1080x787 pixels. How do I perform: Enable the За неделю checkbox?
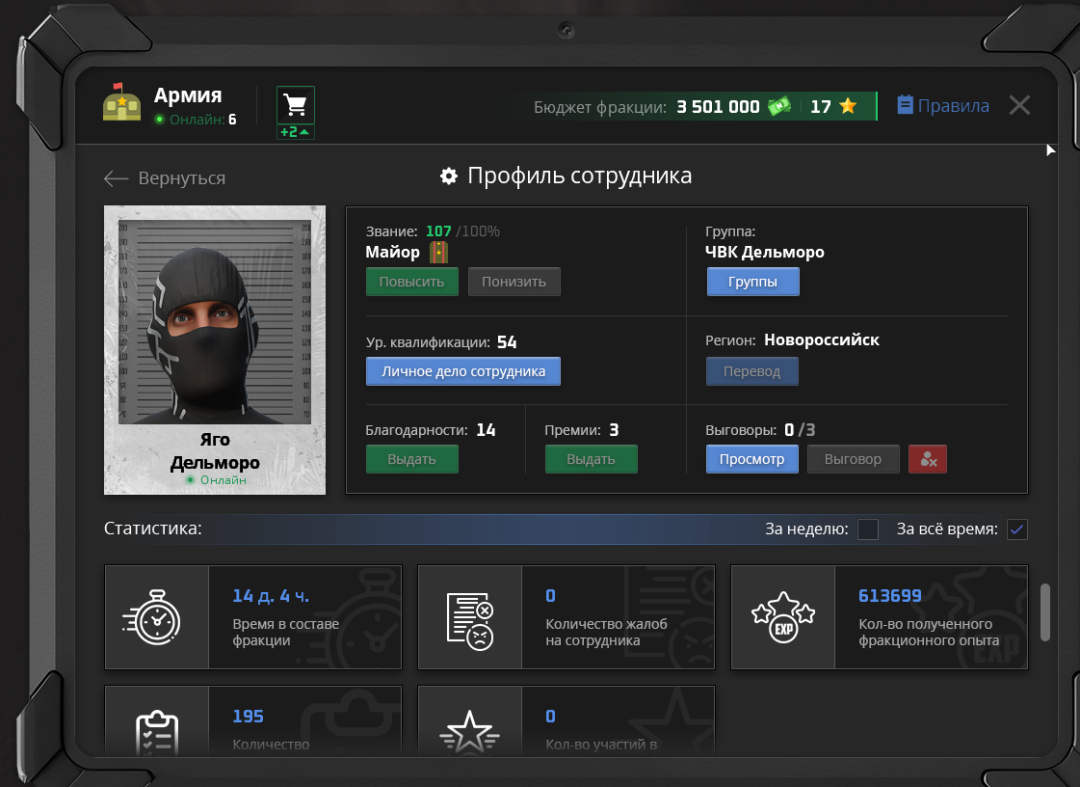point(868,529)
